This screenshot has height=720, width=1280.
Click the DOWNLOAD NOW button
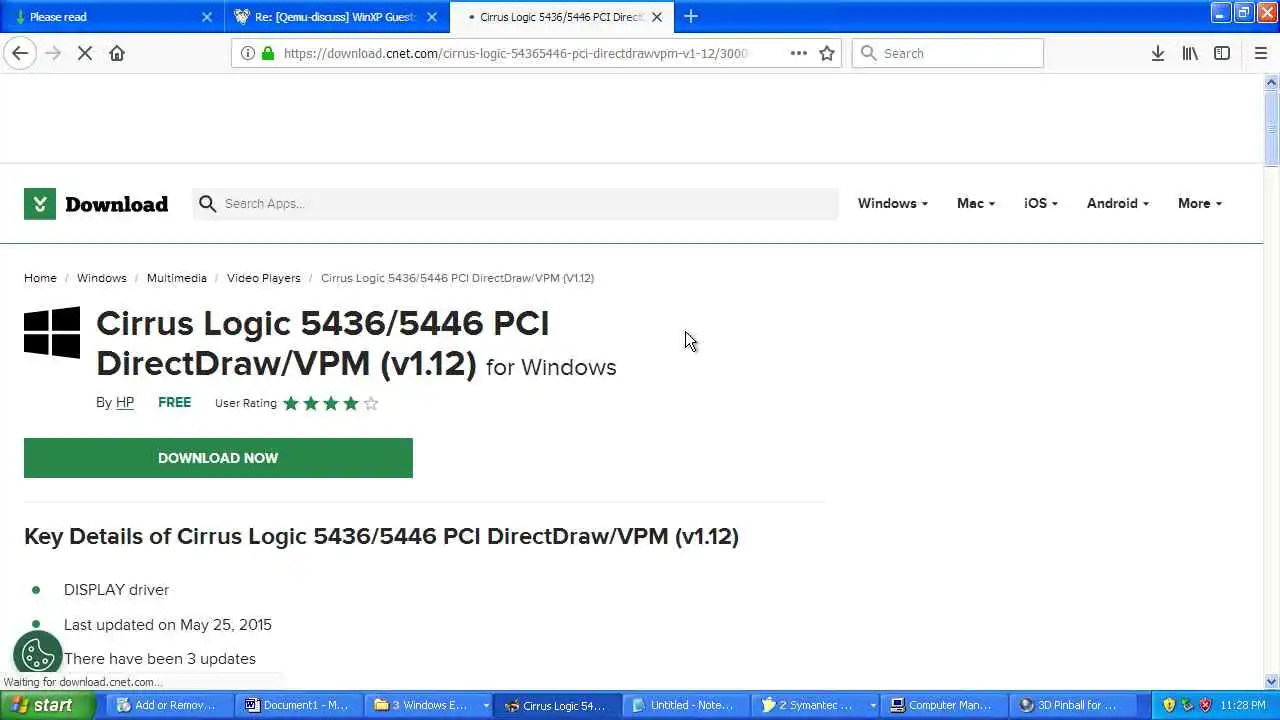tap(218, 458)
